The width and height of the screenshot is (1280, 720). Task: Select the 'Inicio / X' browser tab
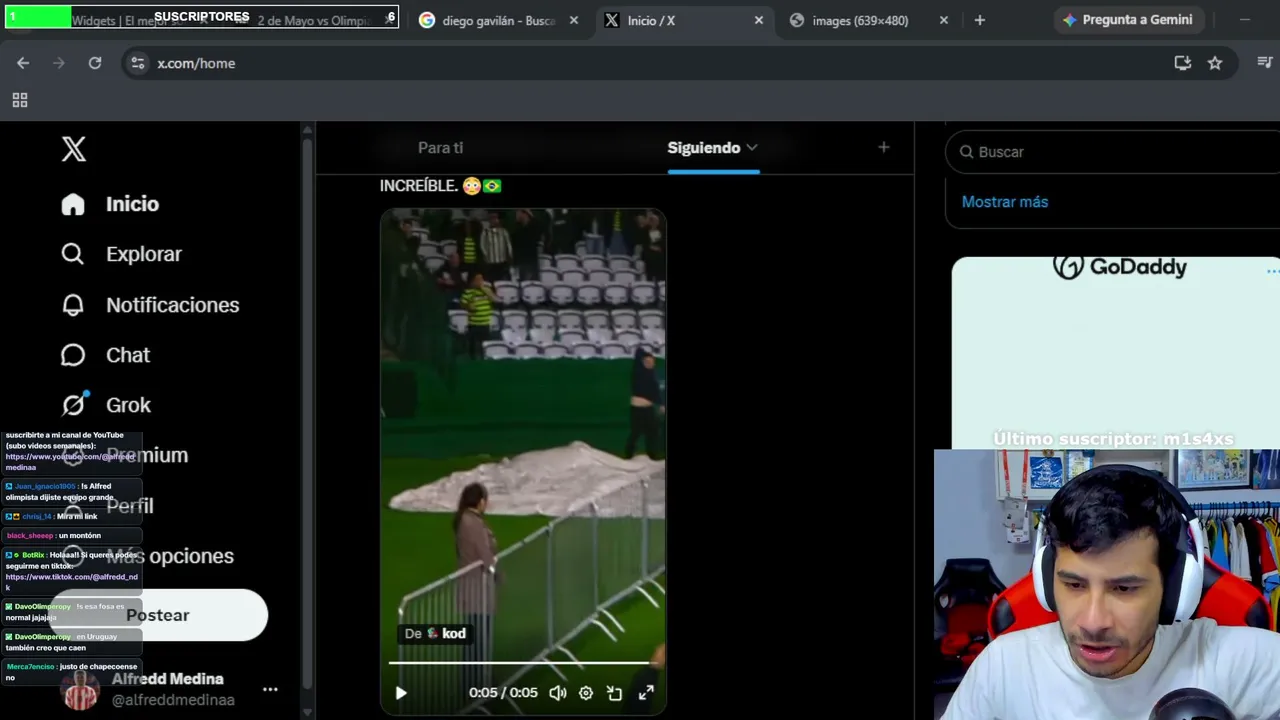(x=685, y=20)
